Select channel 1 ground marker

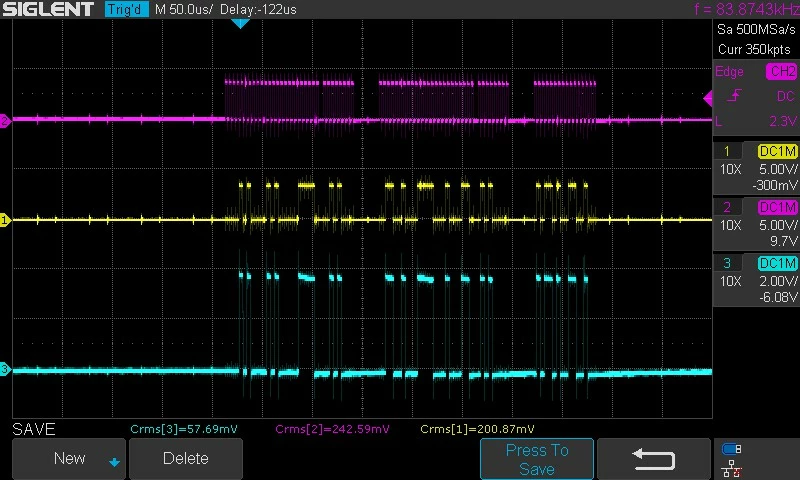(5, 220)
